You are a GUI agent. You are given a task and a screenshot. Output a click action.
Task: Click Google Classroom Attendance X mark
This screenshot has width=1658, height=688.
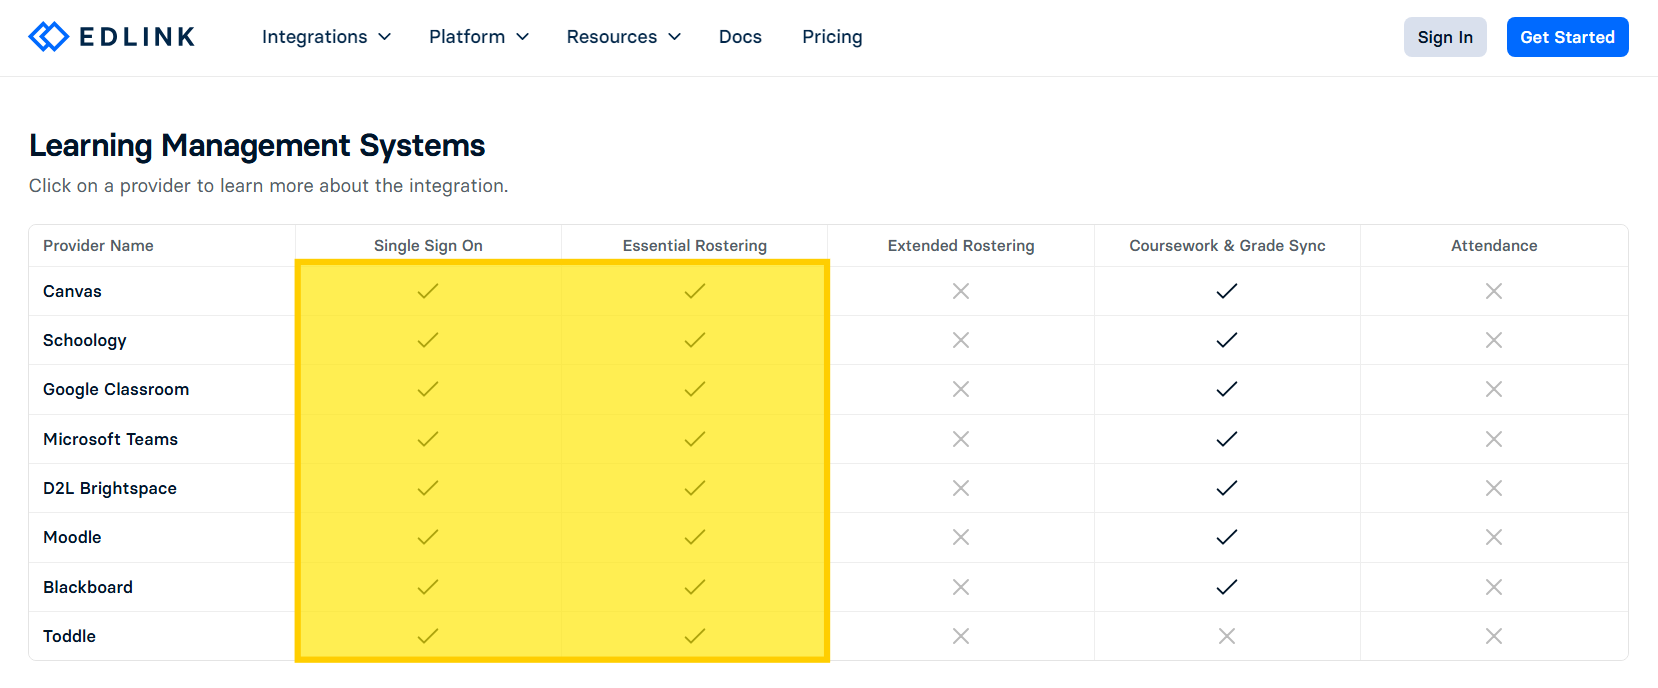pyautogui.click(x=1494, y=389)
